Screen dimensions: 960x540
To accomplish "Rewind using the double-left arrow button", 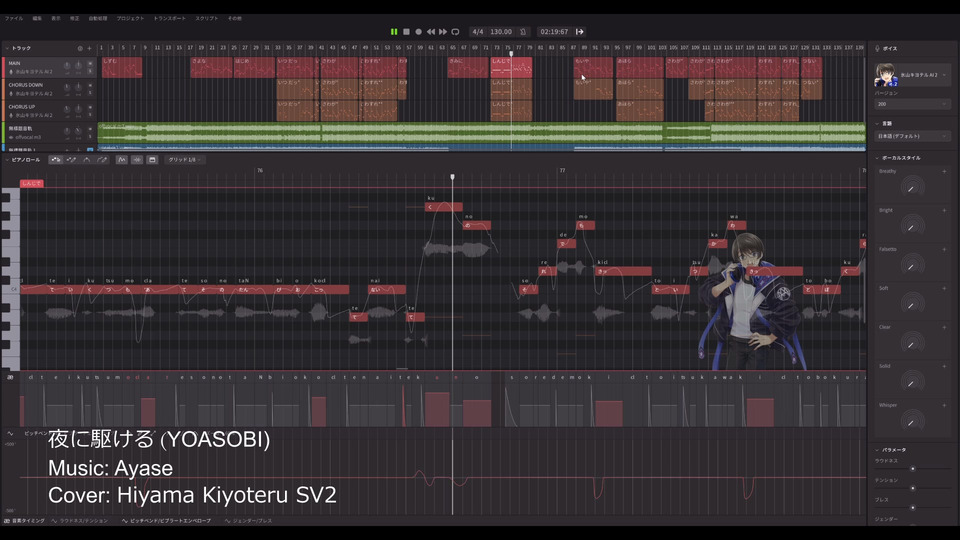I will [x=431, y=32].
